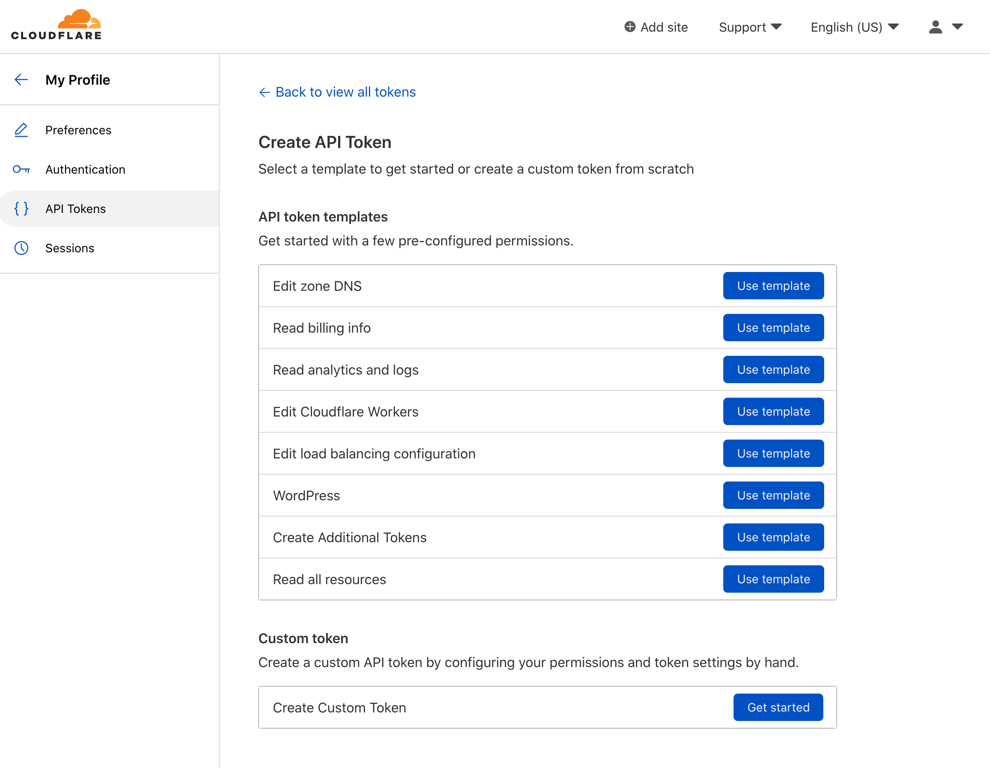
Task: Open Authentication in the sidebar
Action: point(85,169)
